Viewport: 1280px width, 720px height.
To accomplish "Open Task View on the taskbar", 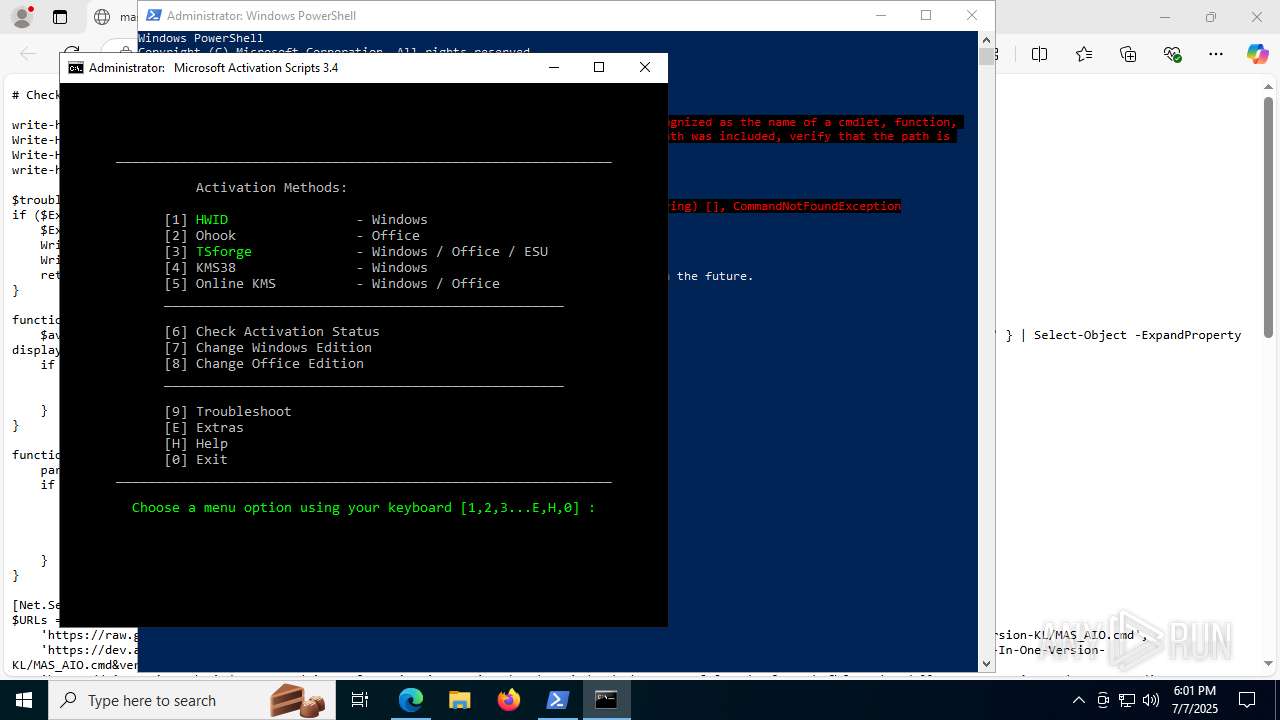I will tap(360, 700).
